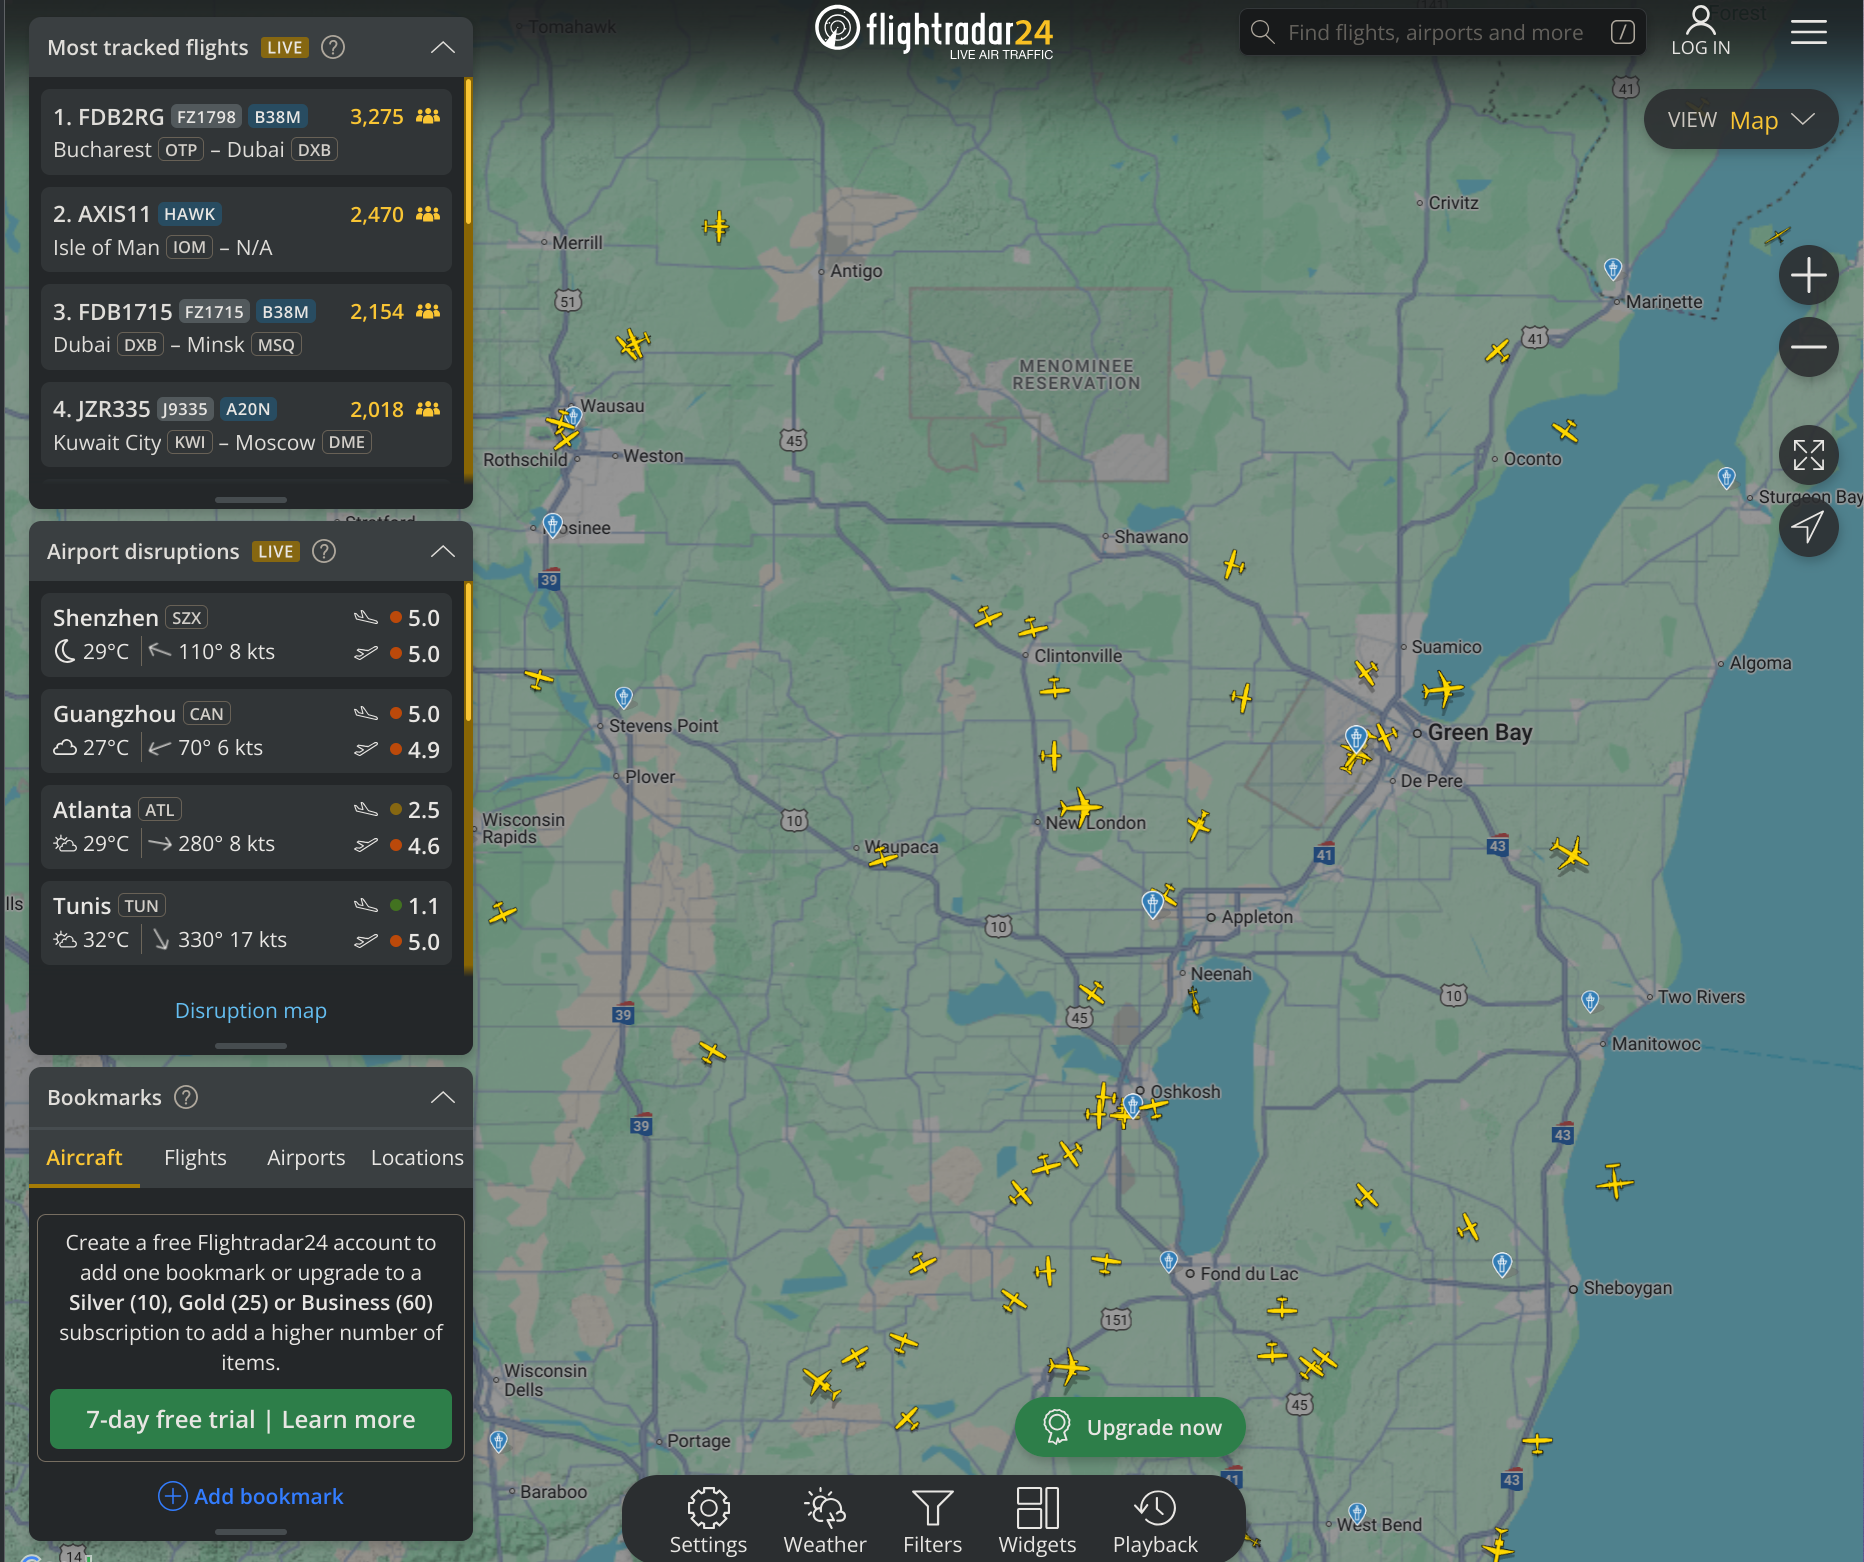The height and width of the screenshot is (1562, 1864).
Task: Click the slash shortcut key icon in search
Action: 1623,32
